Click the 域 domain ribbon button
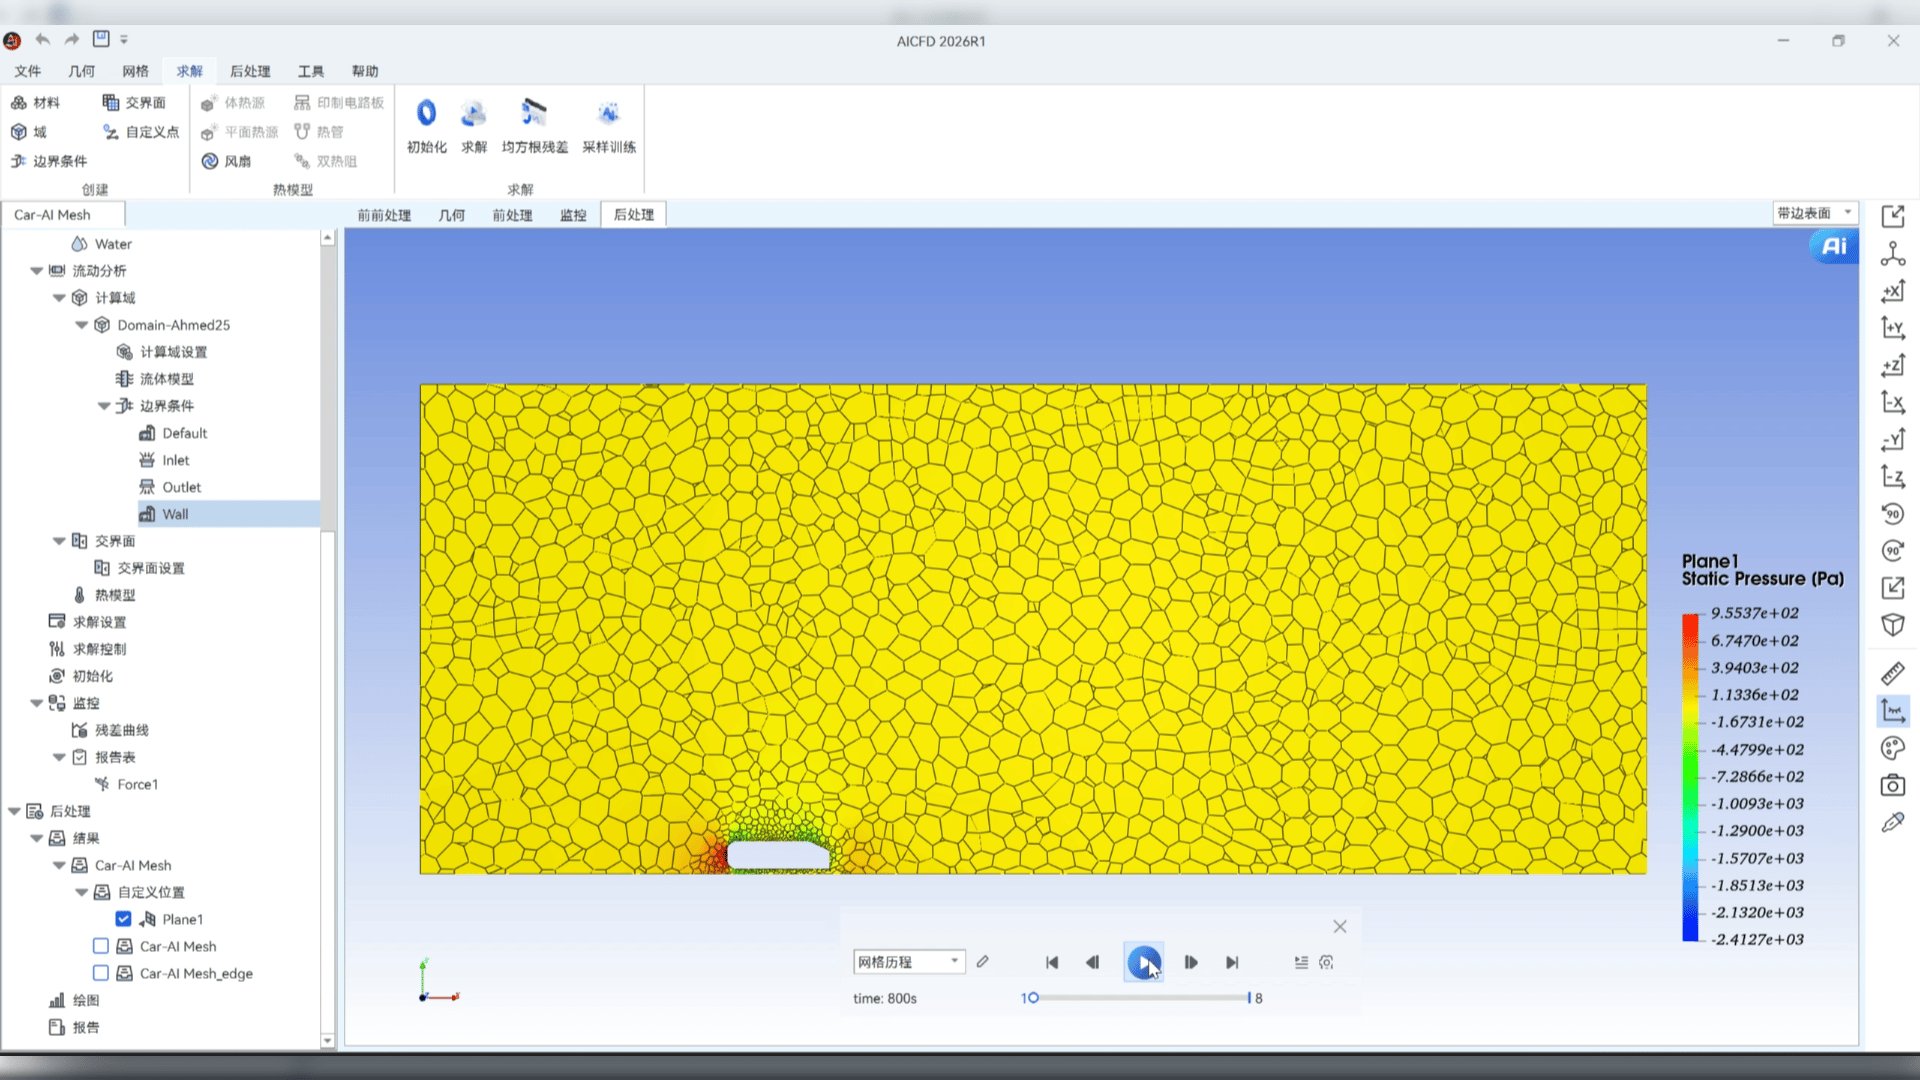 click(29, 132)
